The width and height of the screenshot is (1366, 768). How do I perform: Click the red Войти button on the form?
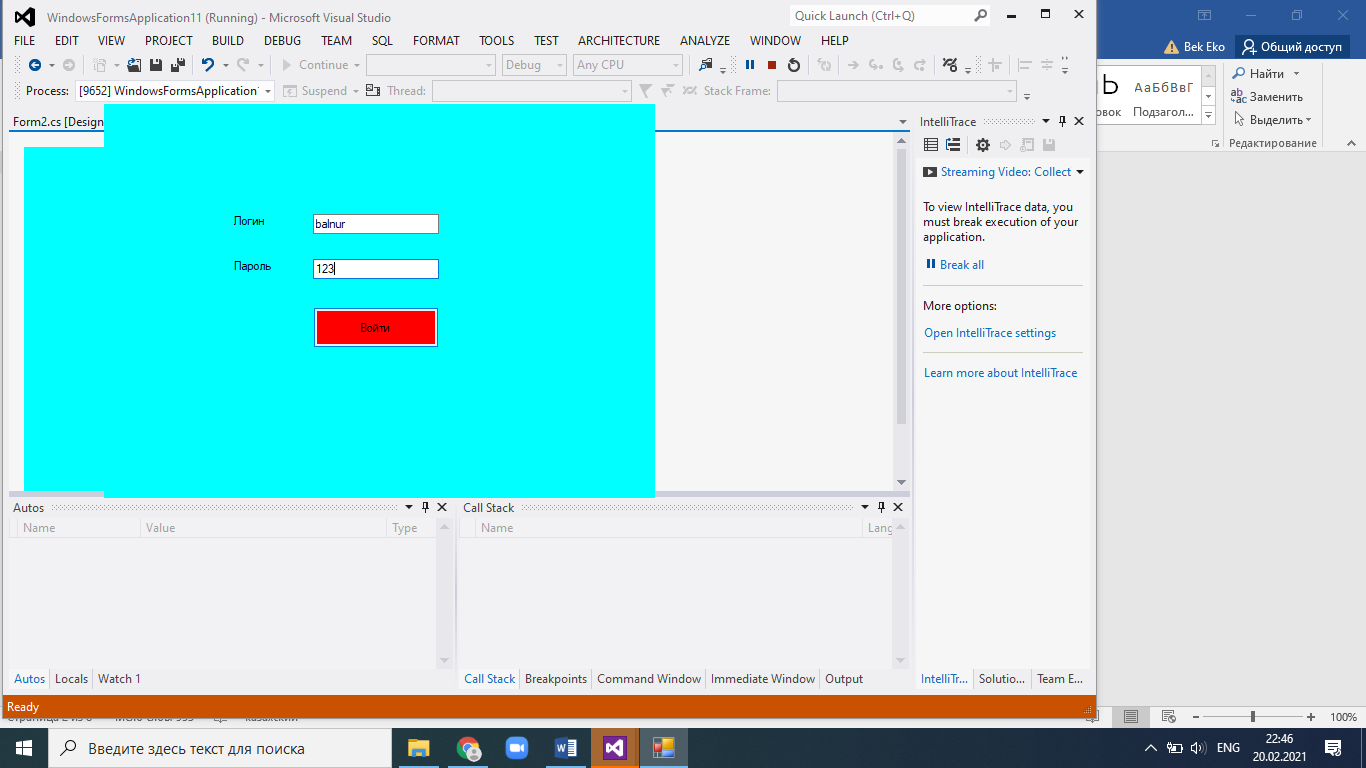376,328
